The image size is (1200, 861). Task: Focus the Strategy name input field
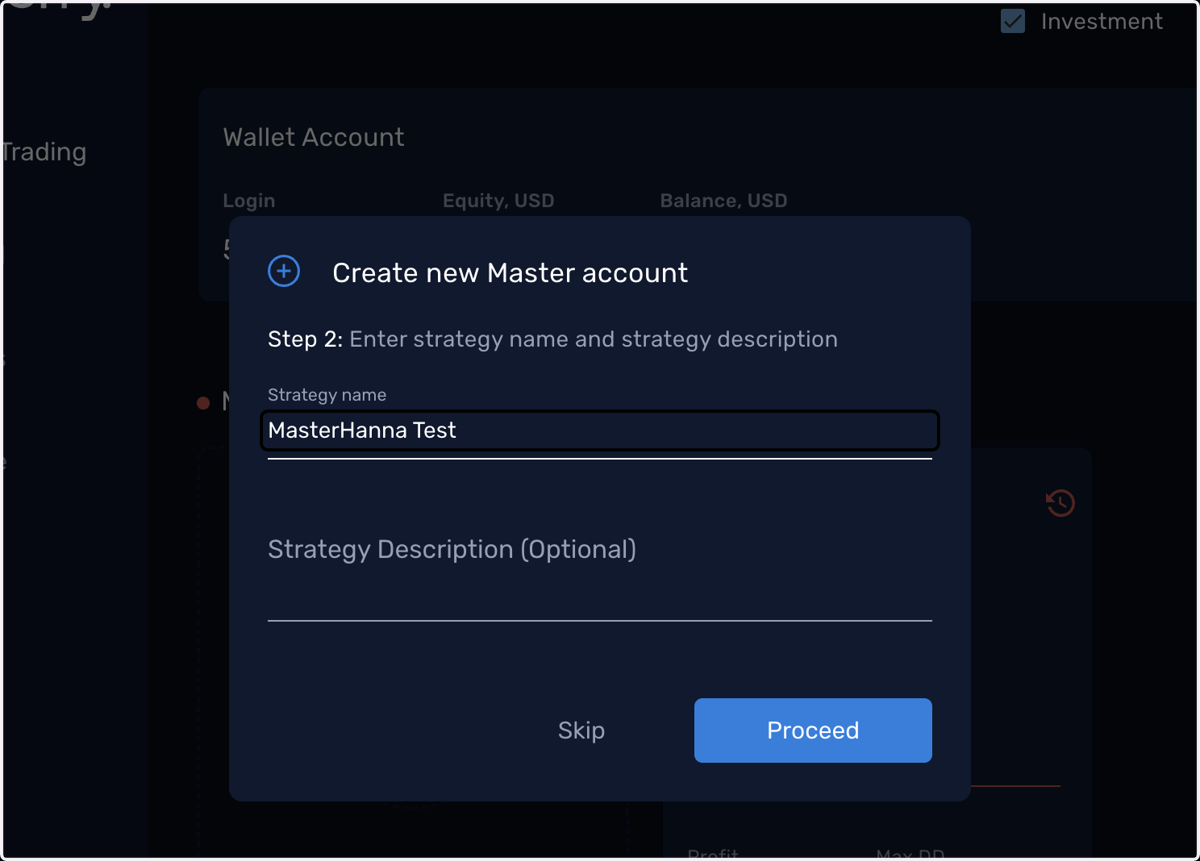point(600,431)
